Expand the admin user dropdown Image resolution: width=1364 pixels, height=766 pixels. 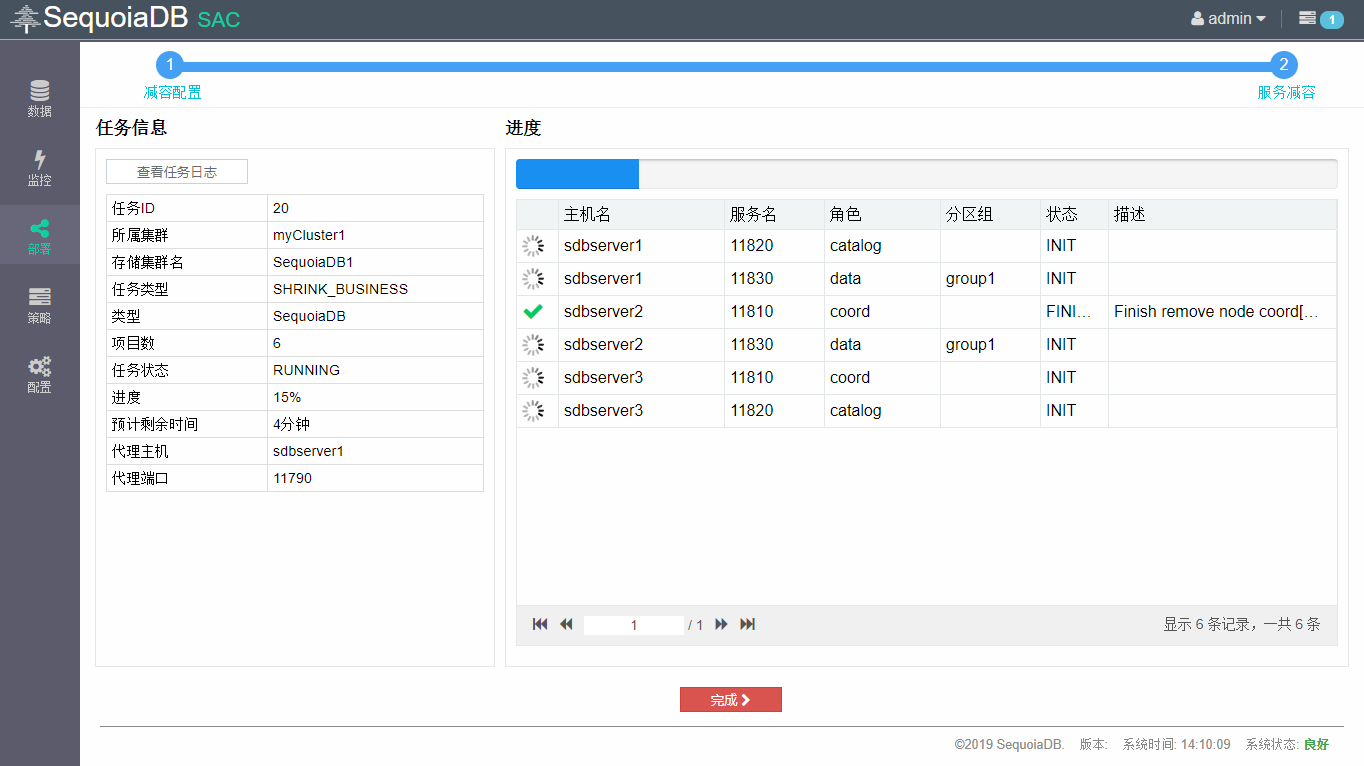1229,18
